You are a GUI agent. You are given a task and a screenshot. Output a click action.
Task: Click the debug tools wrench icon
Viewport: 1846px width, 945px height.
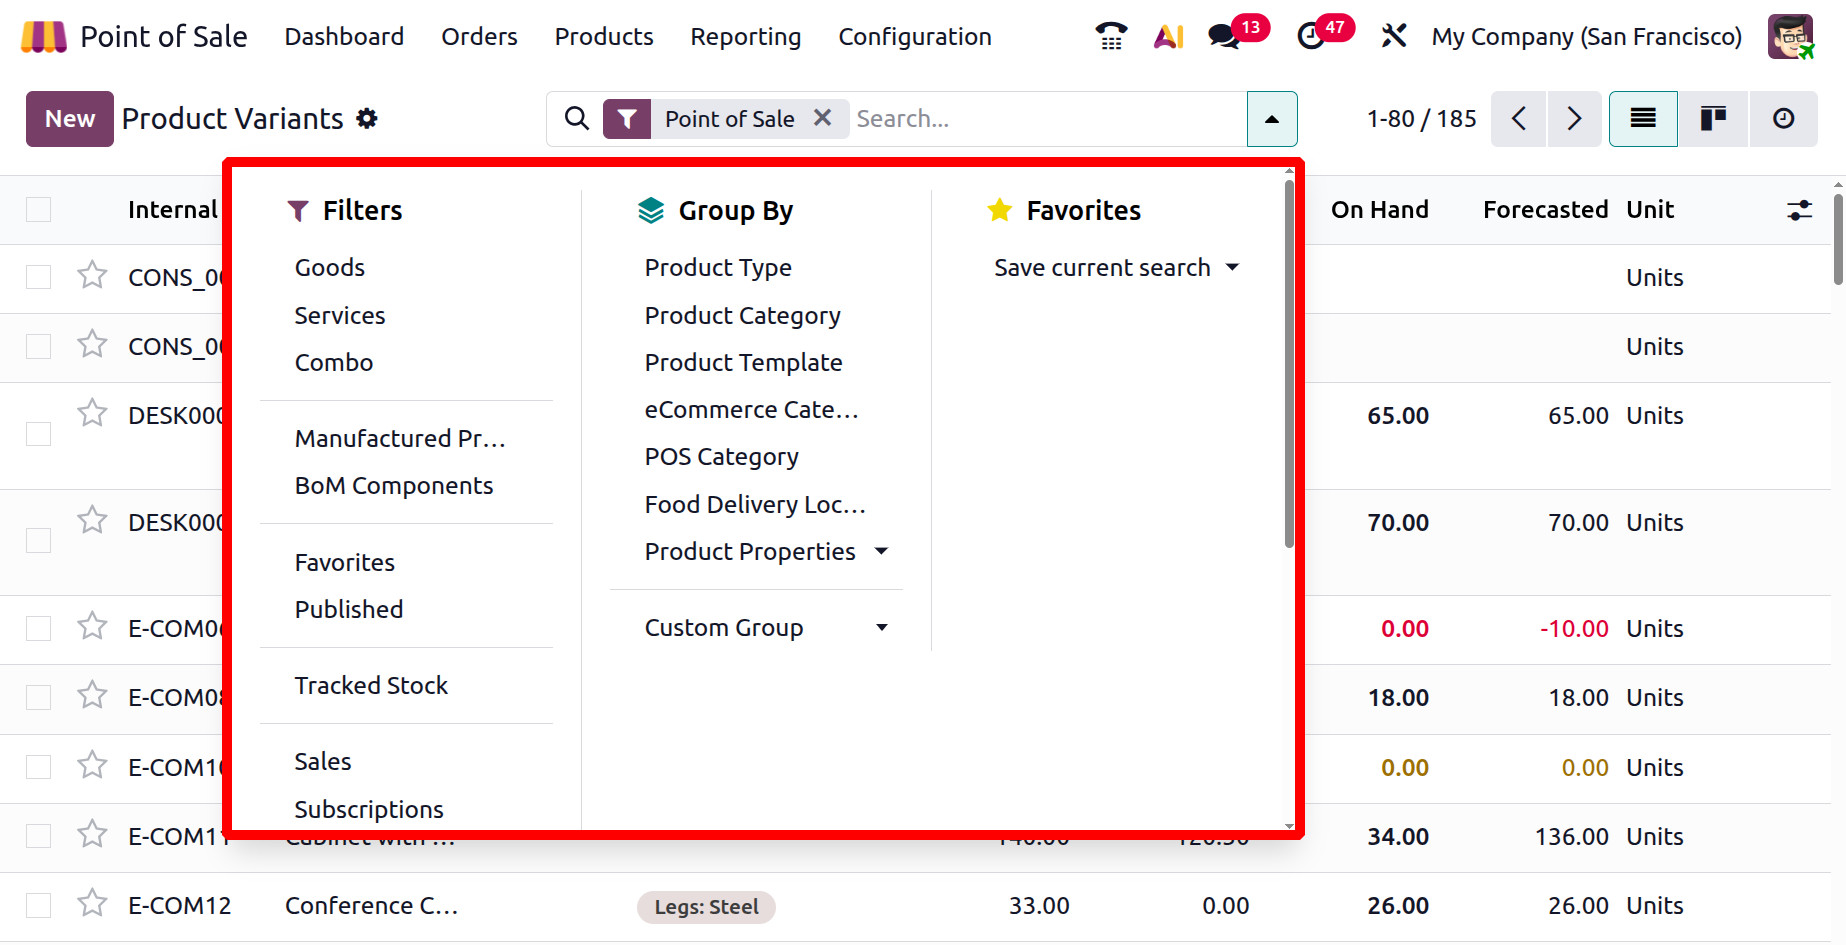1394,37
